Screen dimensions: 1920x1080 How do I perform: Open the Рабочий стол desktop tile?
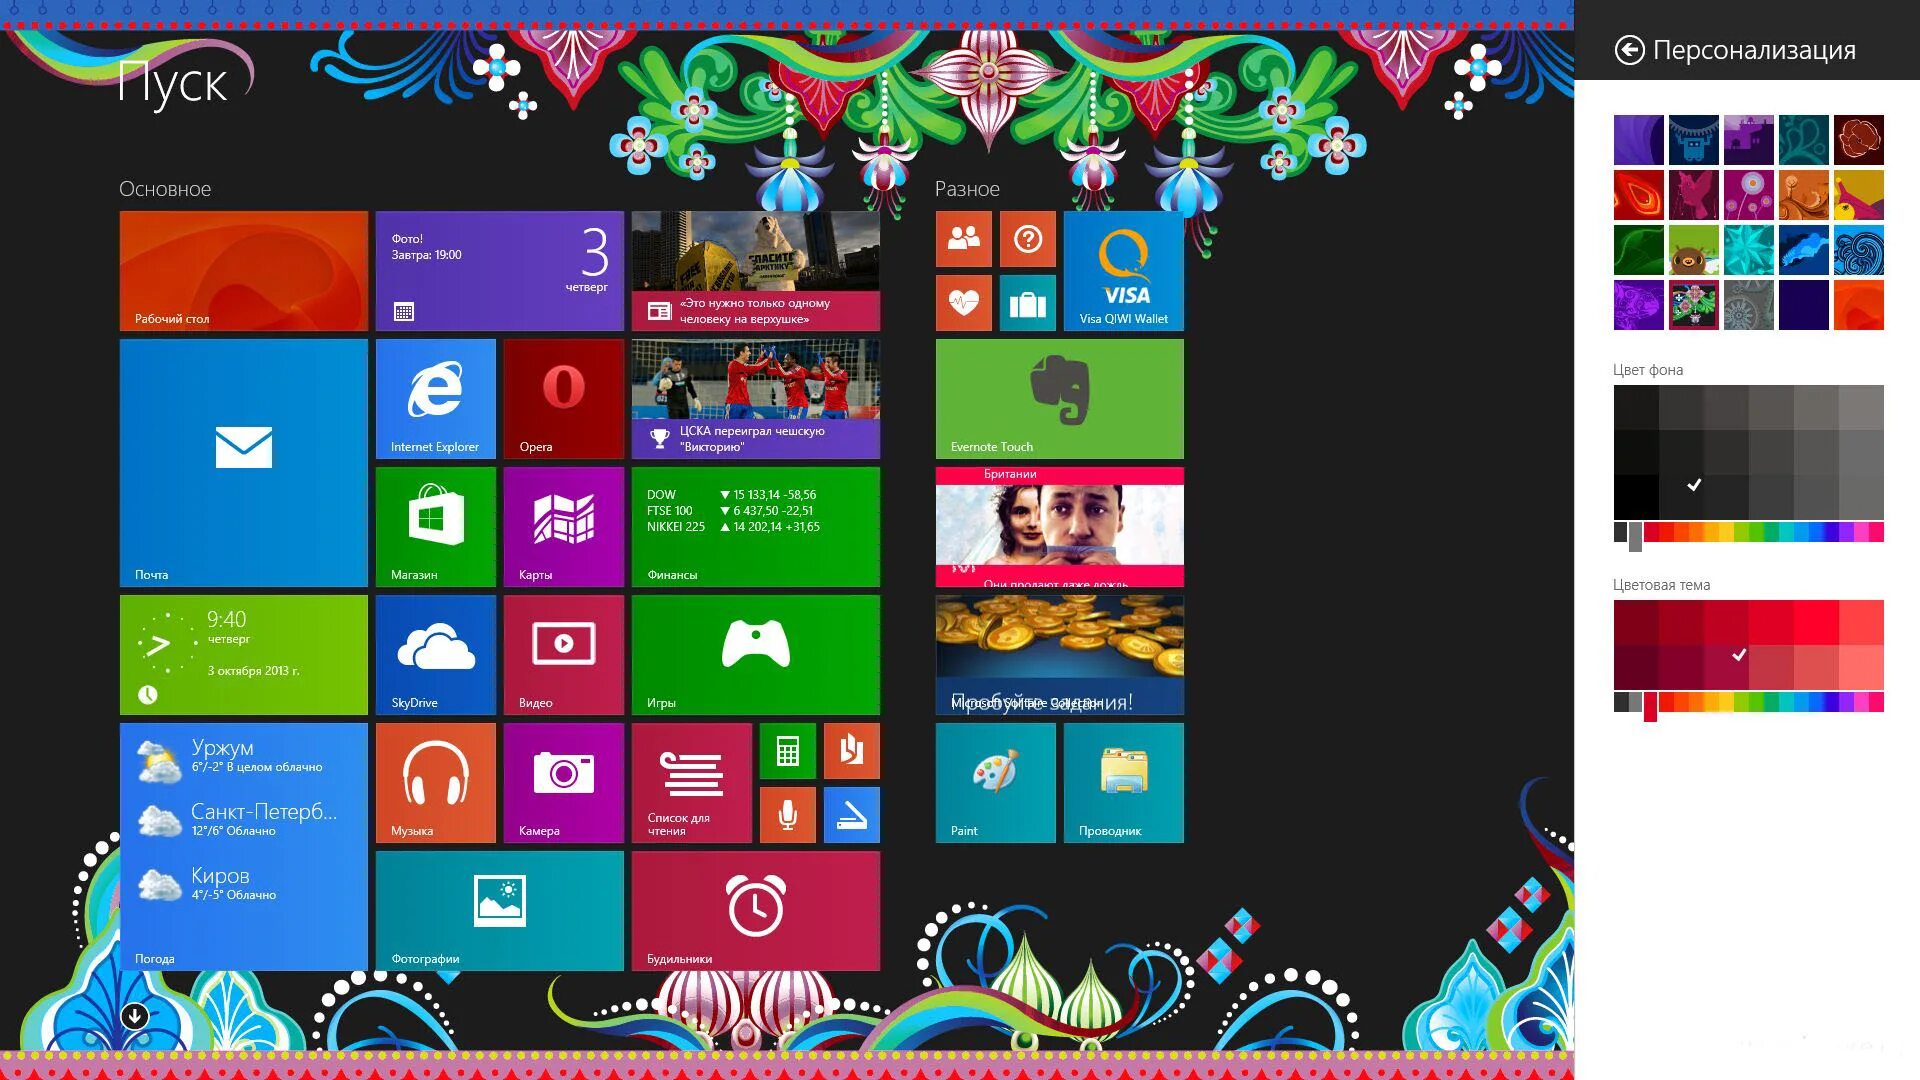pos(243,270)
